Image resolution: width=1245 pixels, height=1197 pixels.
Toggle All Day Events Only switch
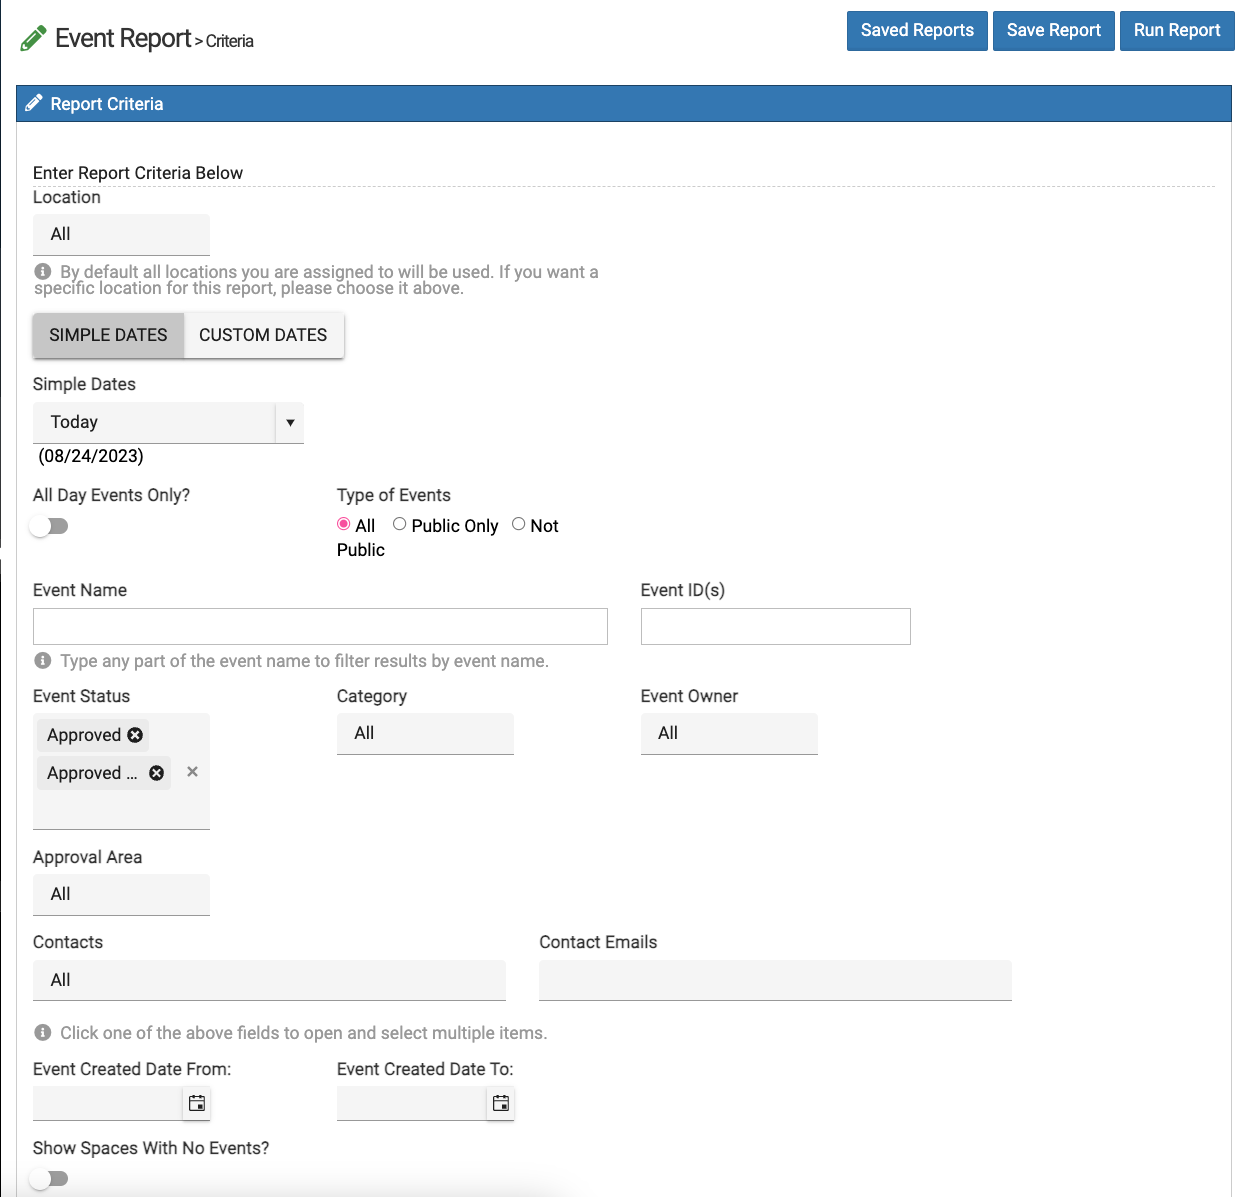tap(49, 526)
